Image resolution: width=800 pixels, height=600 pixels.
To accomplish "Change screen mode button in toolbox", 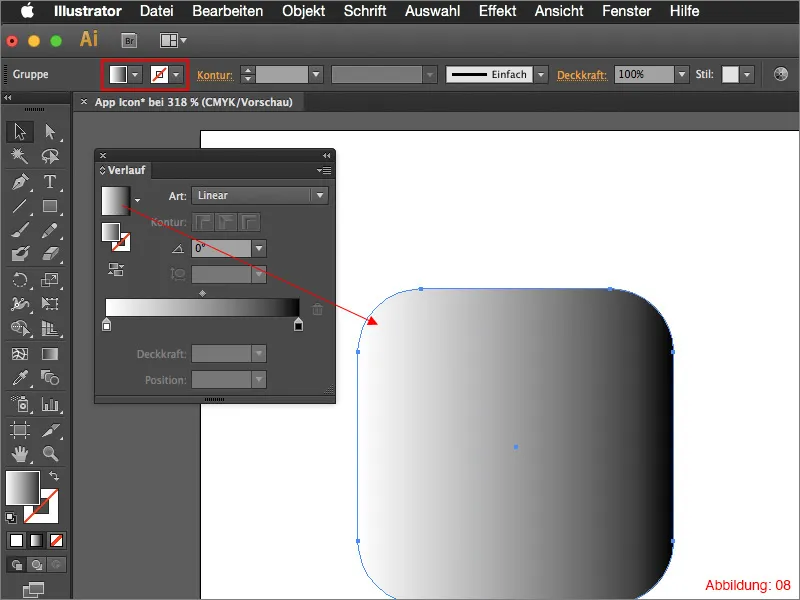I will coord(34,590).
